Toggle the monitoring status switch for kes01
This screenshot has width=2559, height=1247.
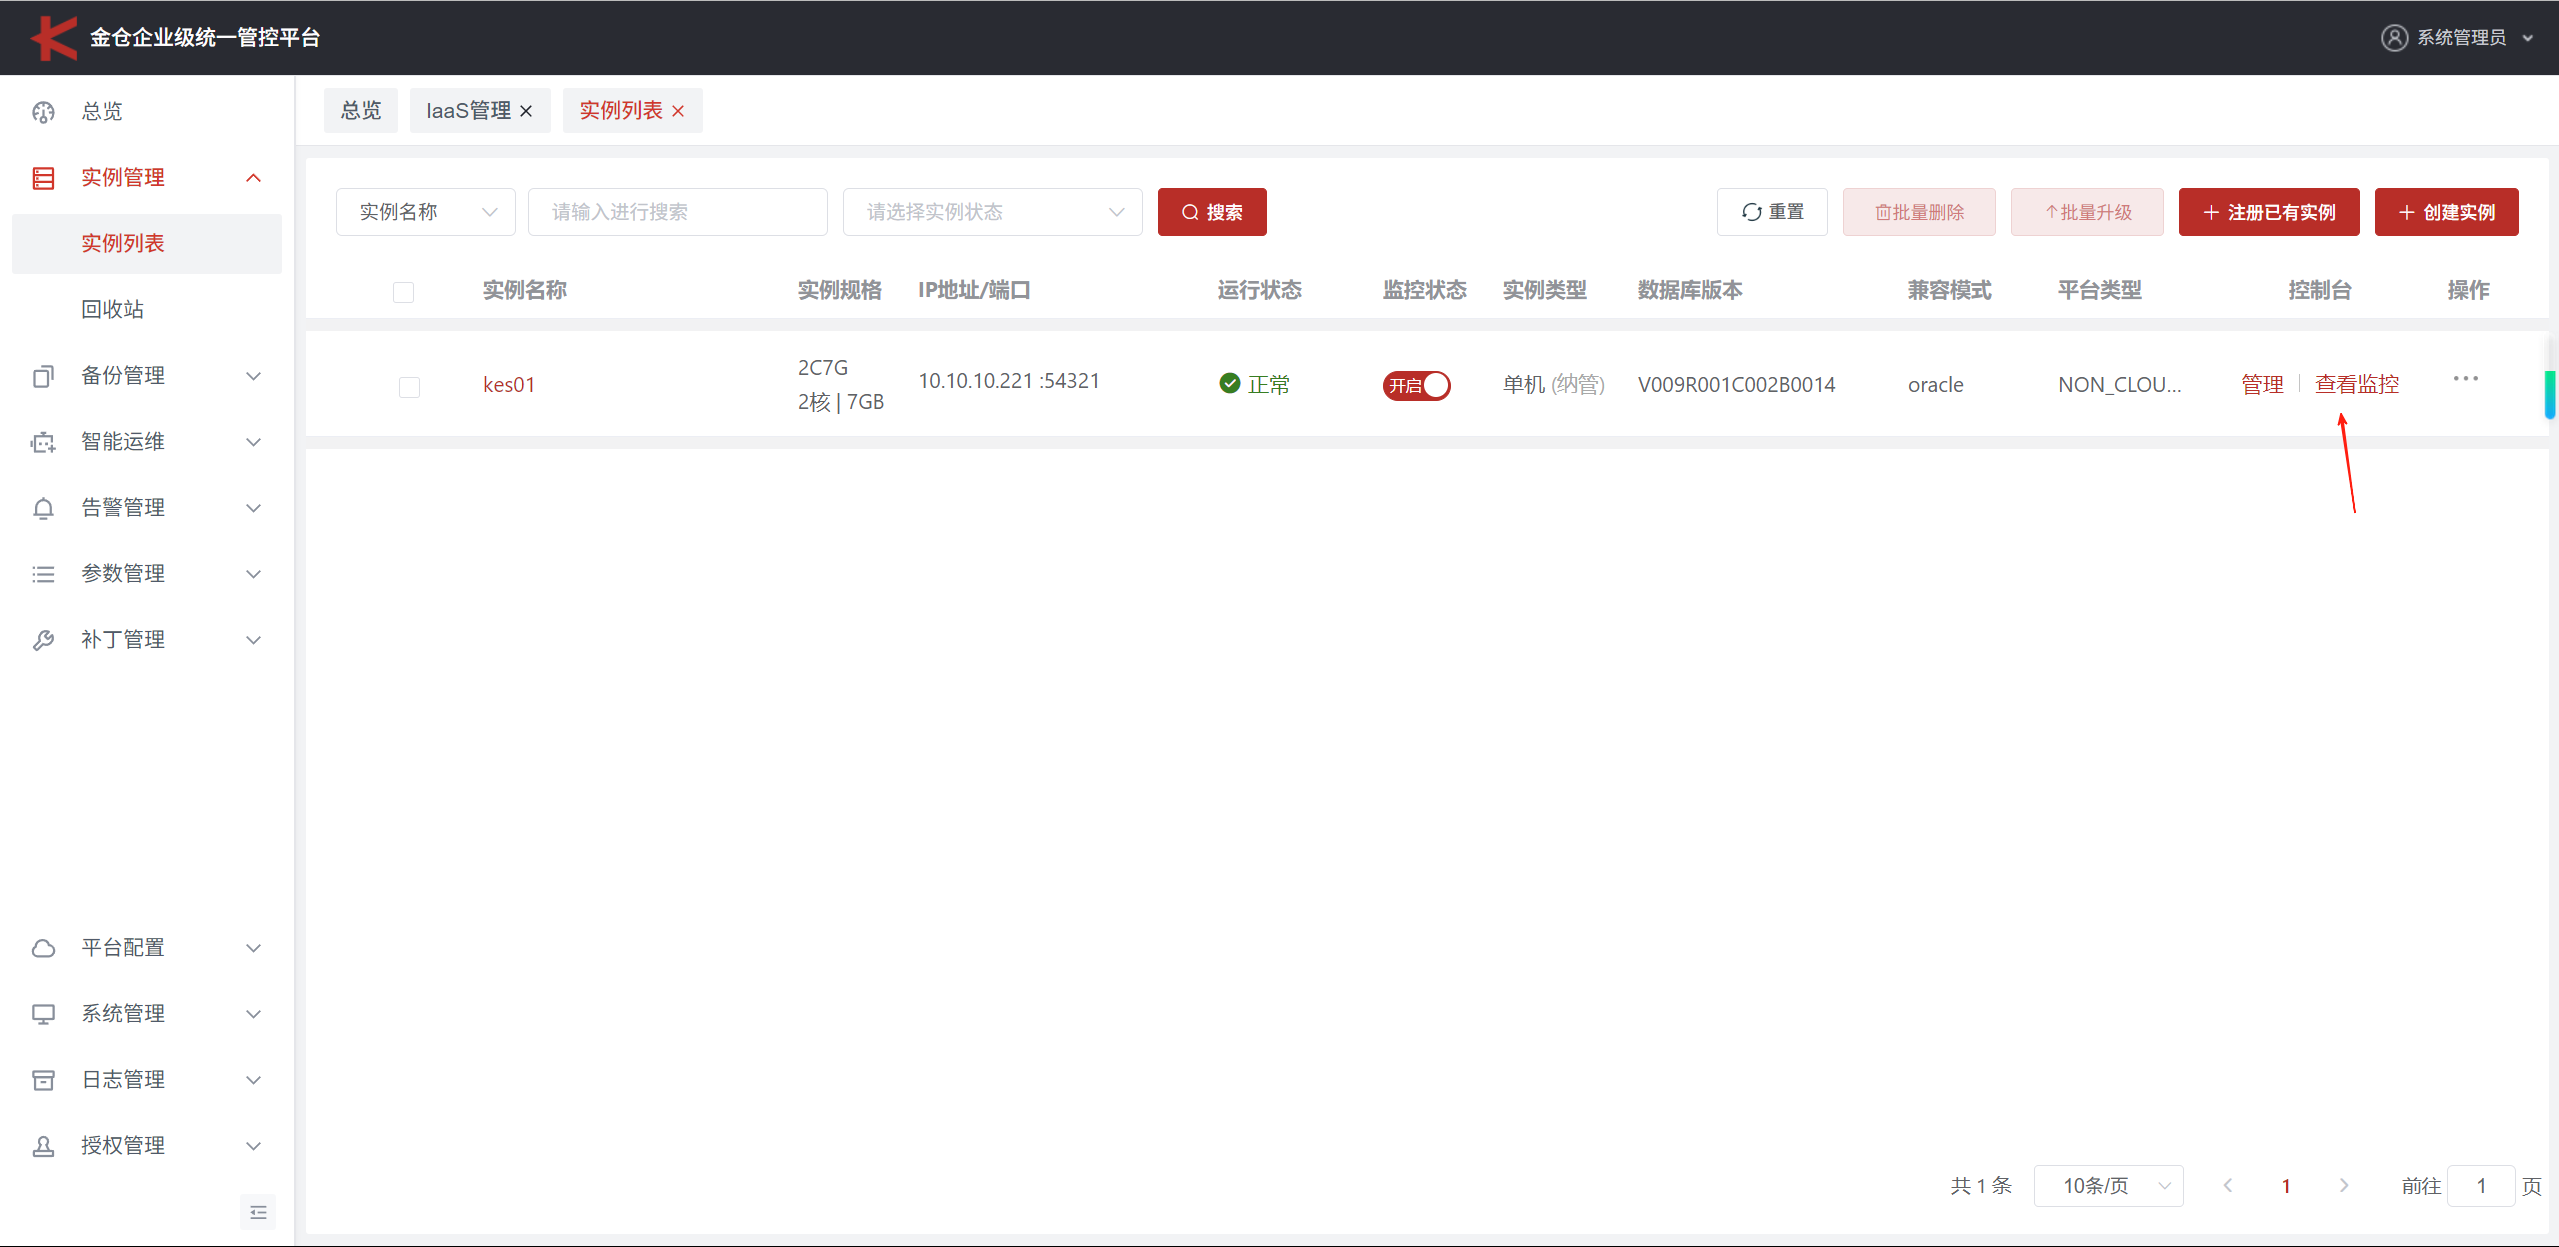[1416, 385]
